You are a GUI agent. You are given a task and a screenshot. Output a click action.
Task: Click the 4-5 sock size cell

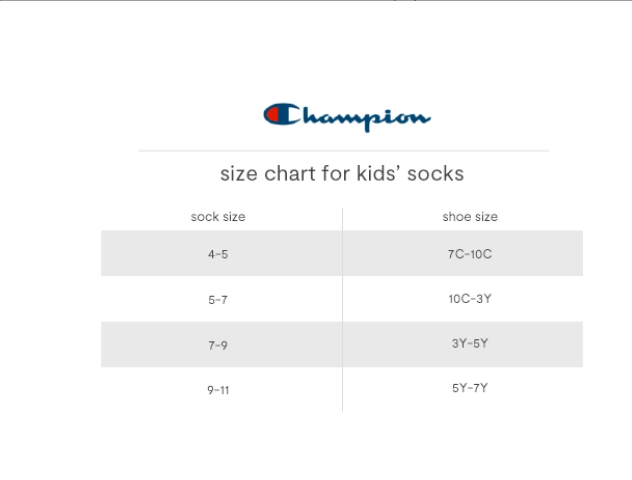218,254
